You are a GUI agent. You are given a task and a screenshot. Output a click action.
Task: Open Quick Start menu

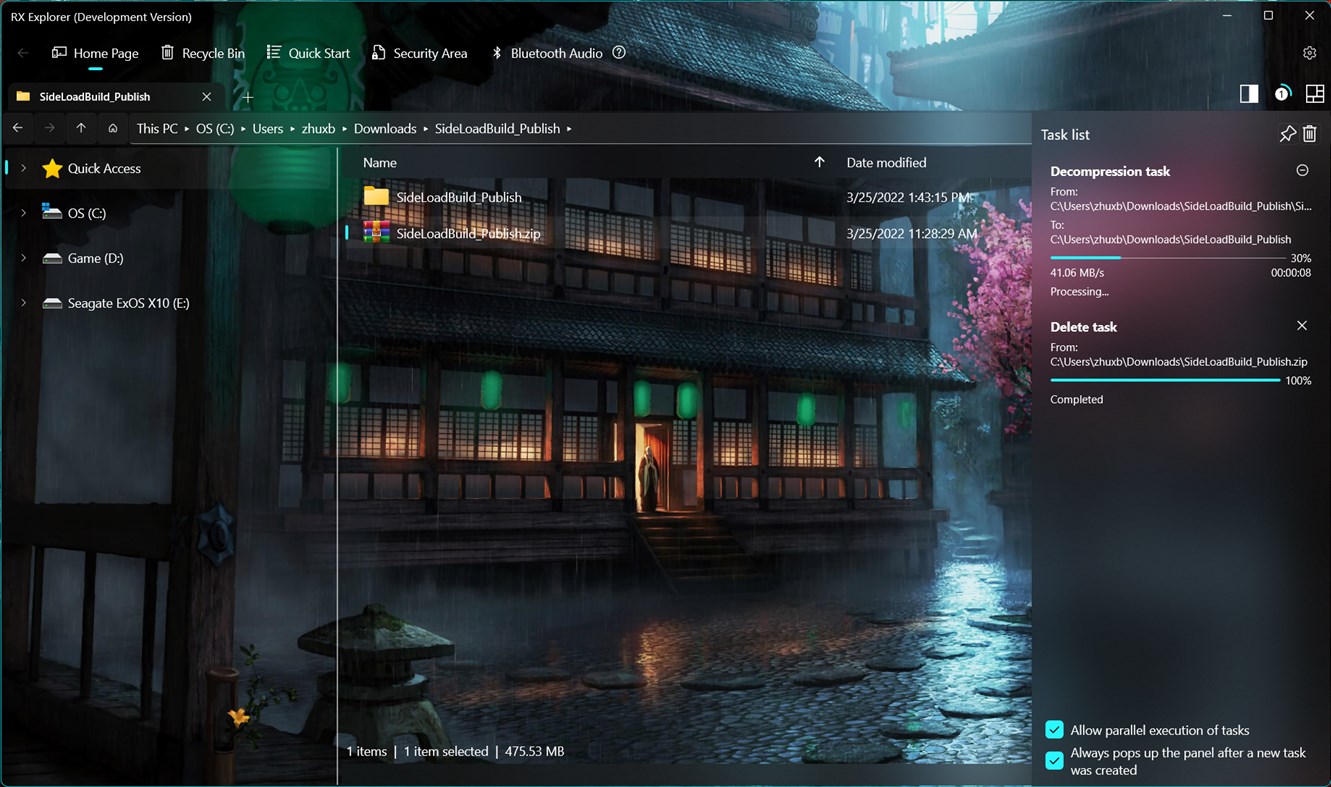tap(308, 53)
